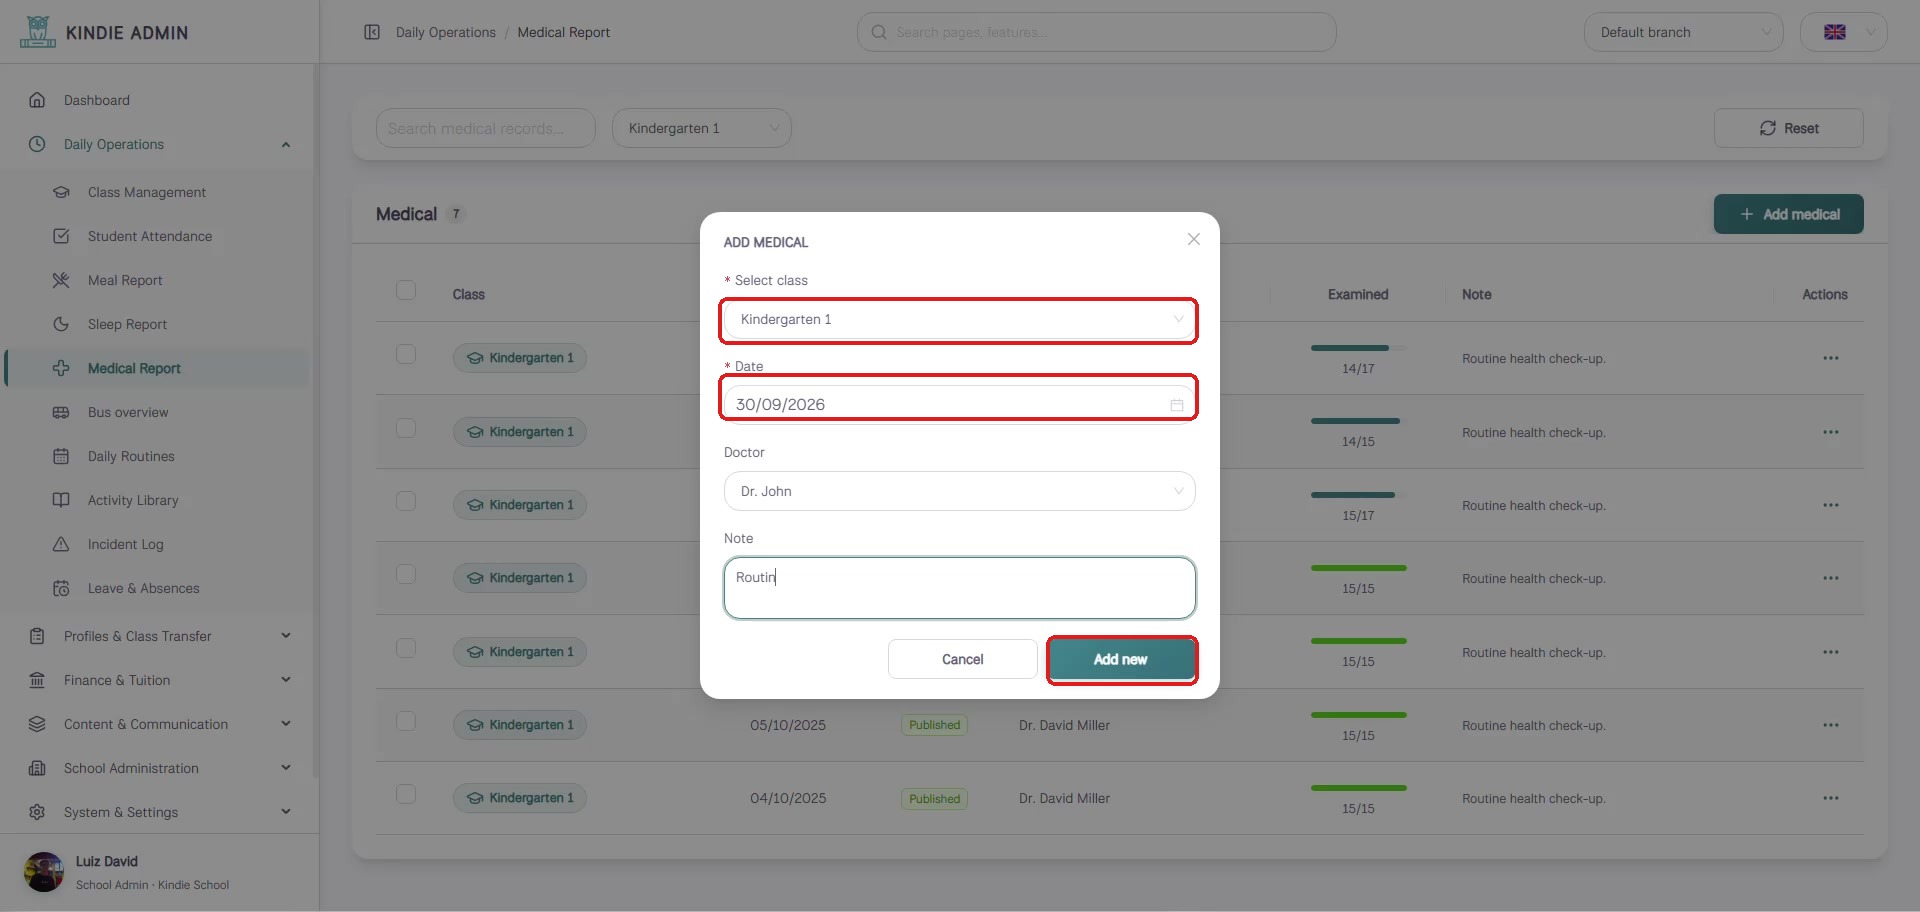Screen dimensions: 1920x912
Task: Expand the Finance & Tuition menu
Action: [160, 680]
